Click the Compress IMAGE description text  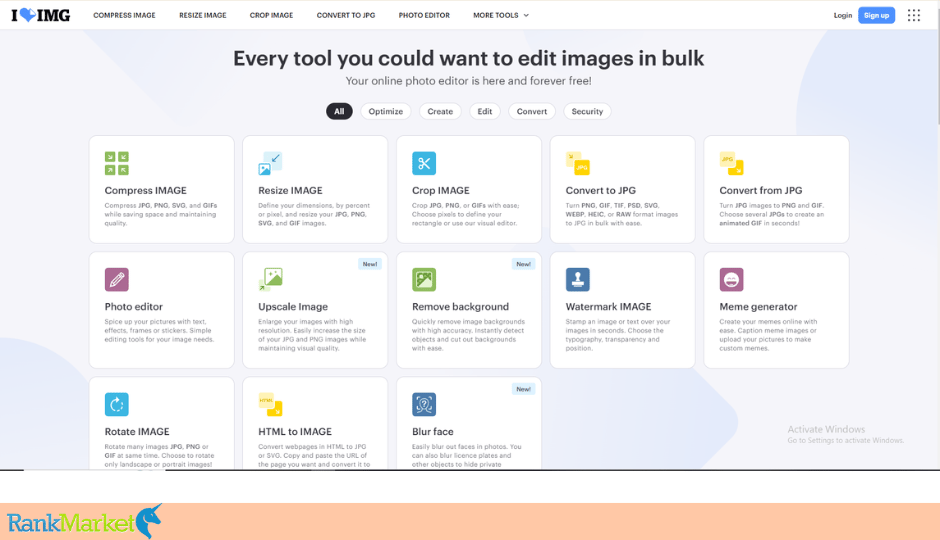pos(161,215)
